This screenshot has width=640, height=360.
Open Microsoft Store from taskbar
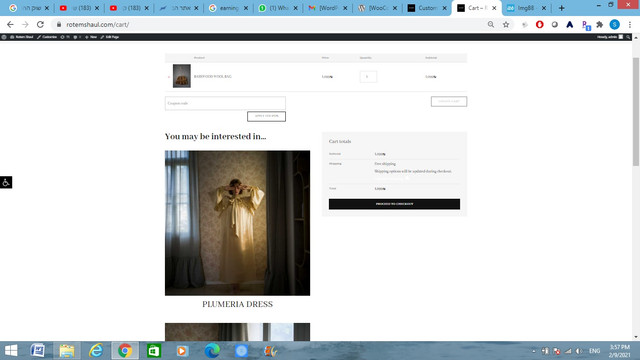[154, 351]
